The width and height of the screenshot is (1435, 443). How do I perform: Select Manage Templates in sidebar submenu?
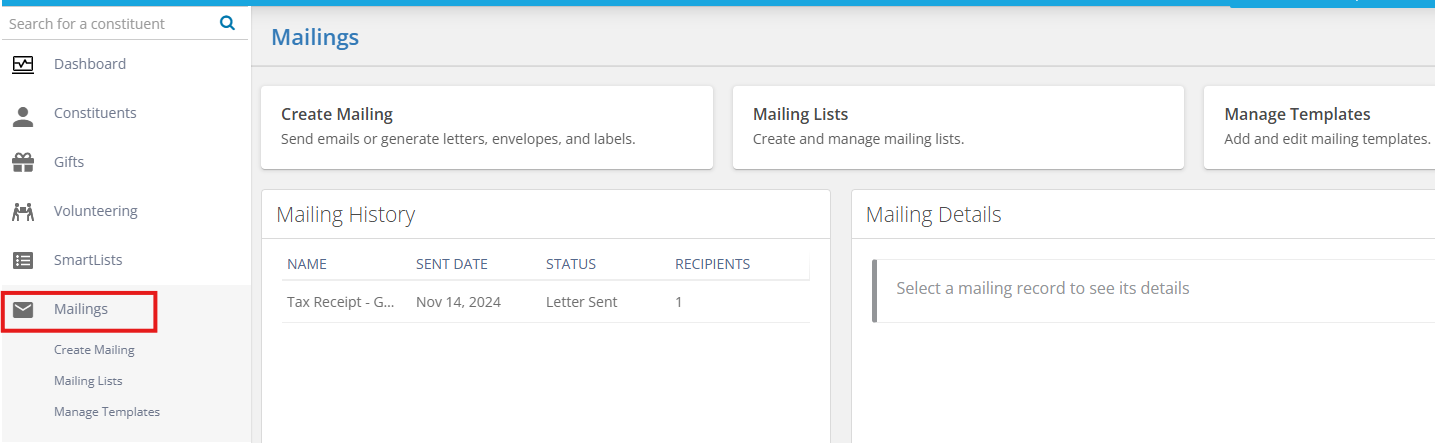107,412
